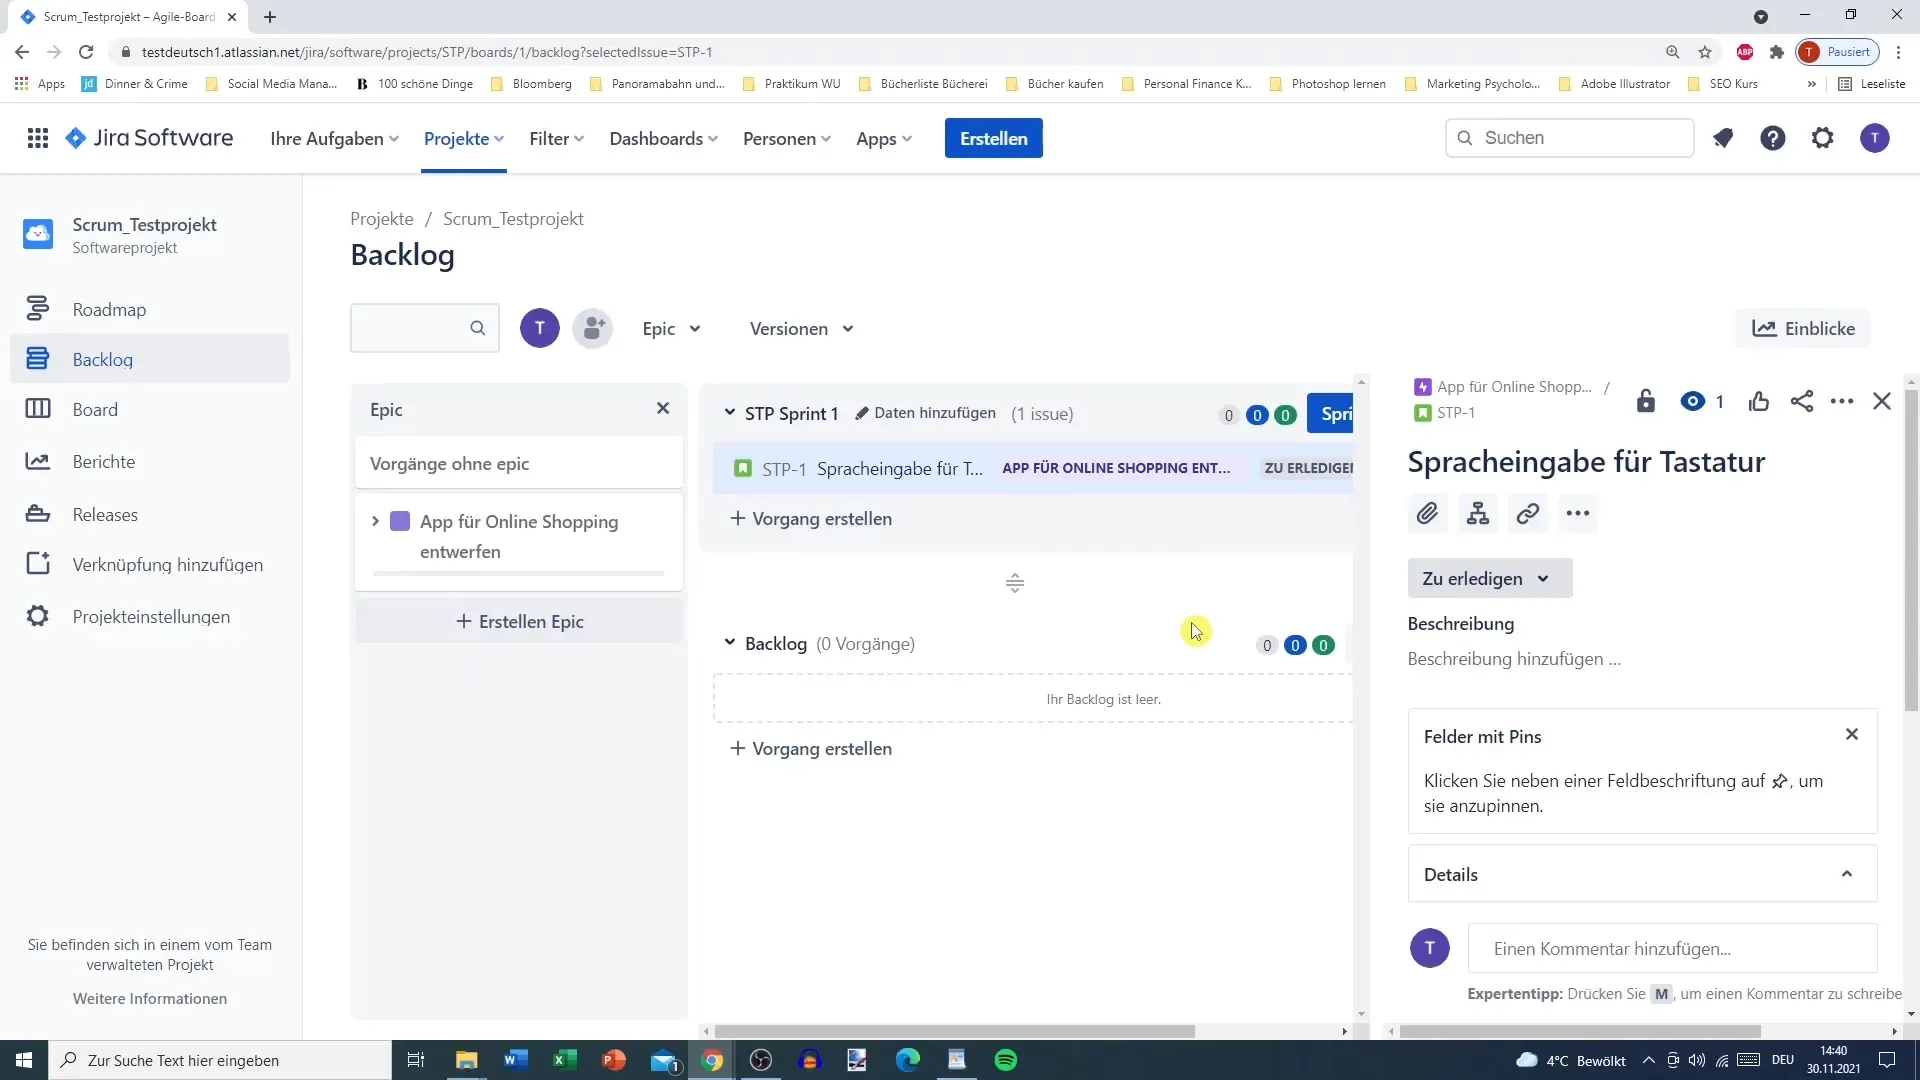The height and width of the screenshot is (1080, 1920).
Task: Select Vorgänge ohne epic
Action: (519, 464)
